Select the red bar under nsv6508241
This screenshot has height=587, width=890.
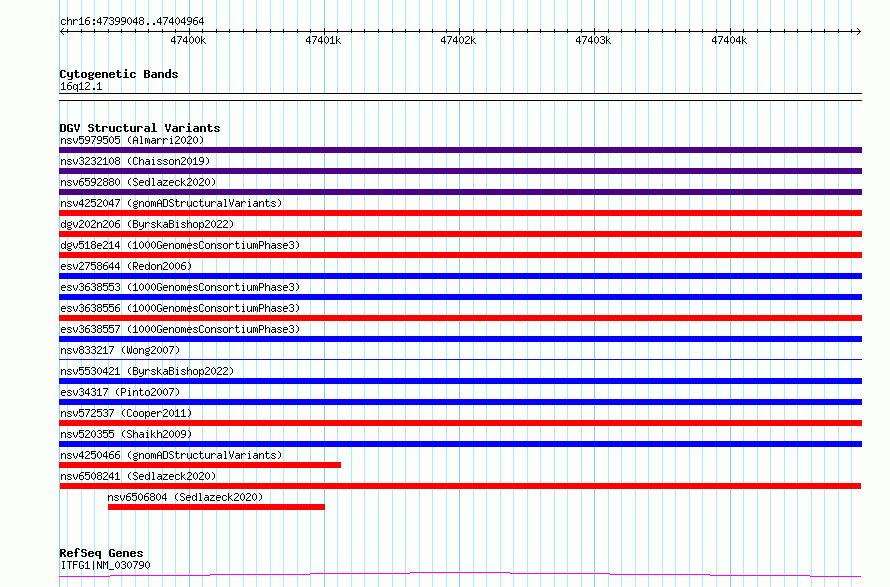460,486
